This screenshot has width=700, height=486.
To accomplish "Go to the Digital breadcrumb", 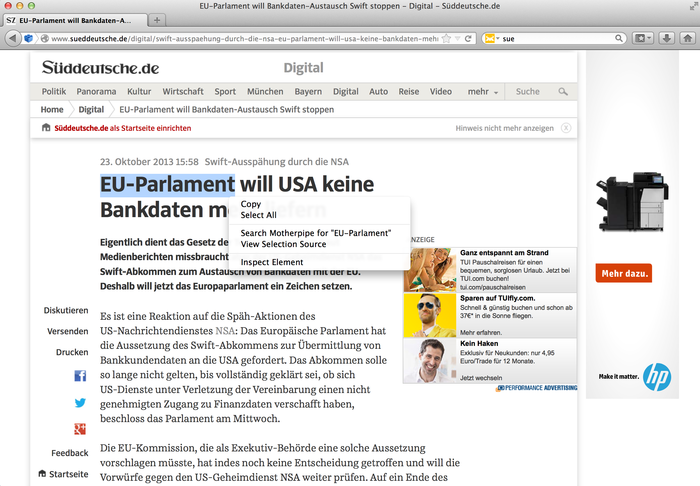I will click(91, 109).
